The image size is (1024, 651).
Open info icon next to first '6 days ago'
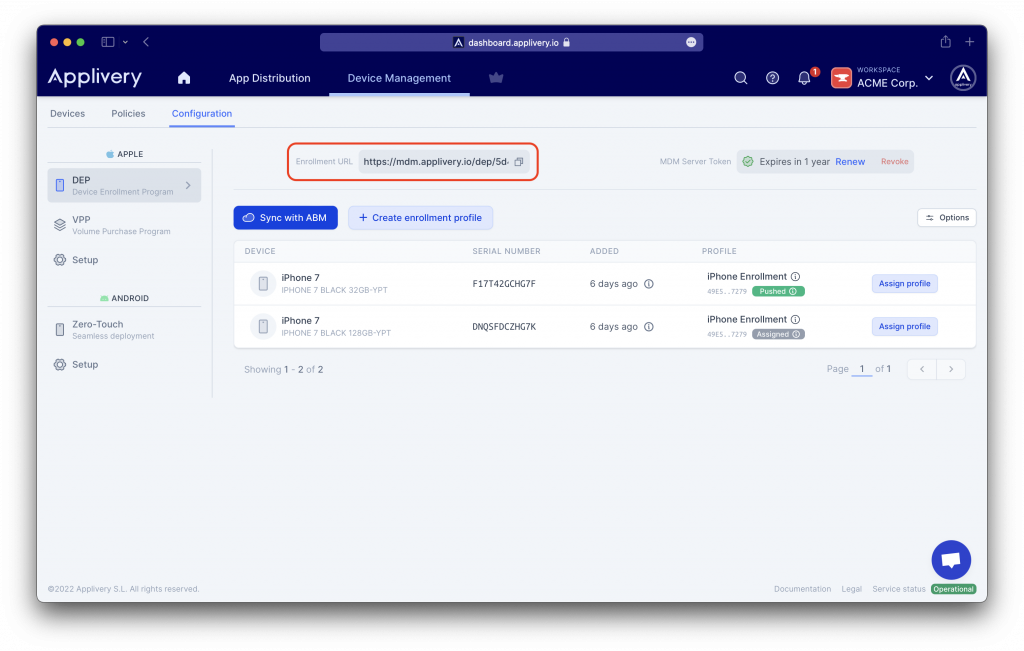(648, 284)
